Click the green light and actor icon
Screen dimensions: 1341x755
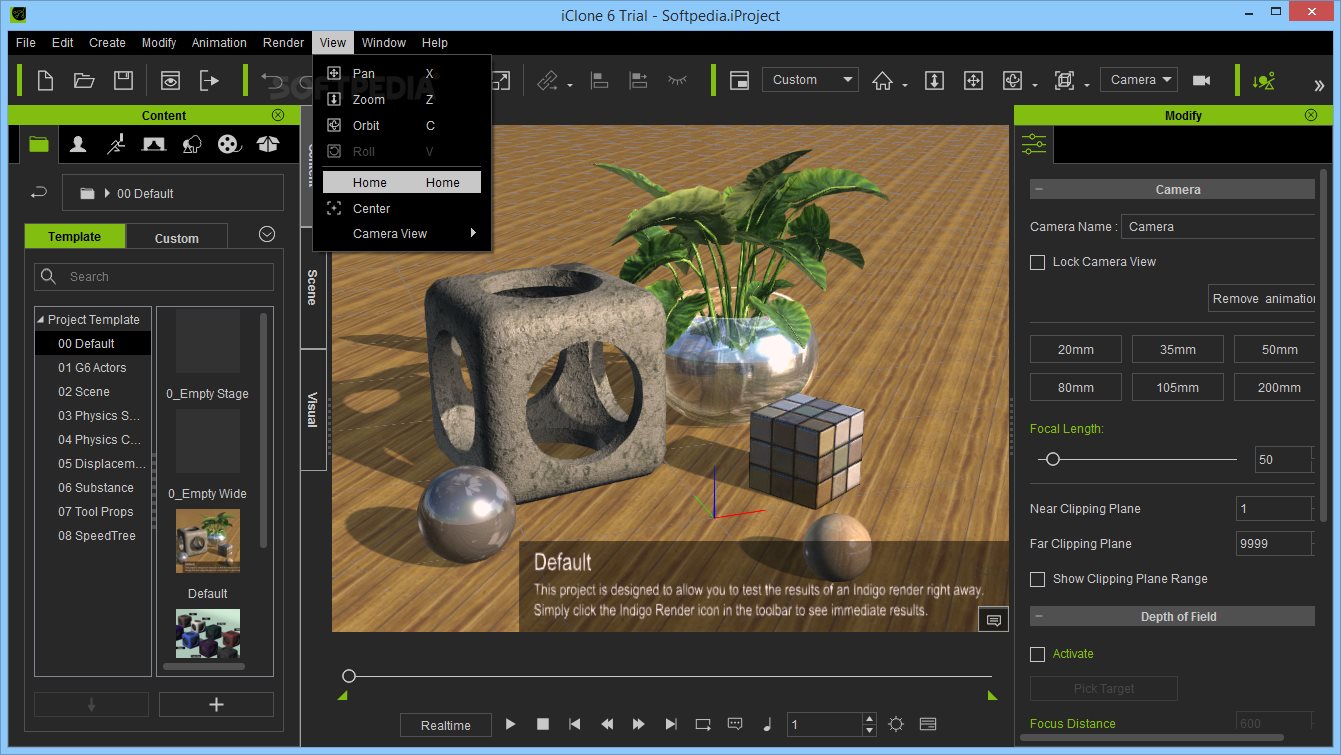(1264, 80)
